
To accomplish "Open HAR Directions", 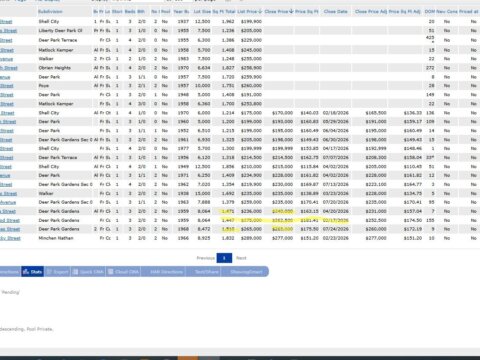I will 166,272.
